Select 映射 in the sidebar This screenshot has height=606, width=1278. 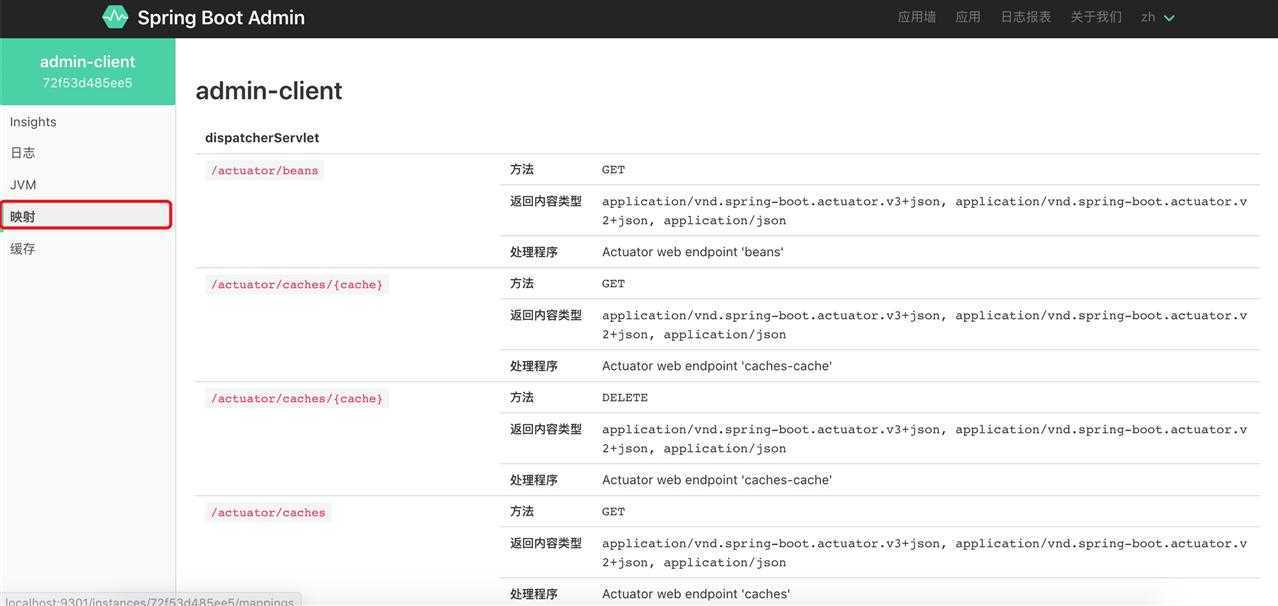pos(23,216)
